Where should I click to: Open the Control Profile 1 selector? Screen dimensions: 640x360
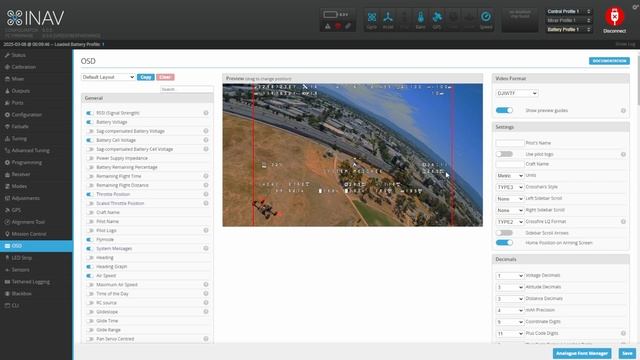569,11
